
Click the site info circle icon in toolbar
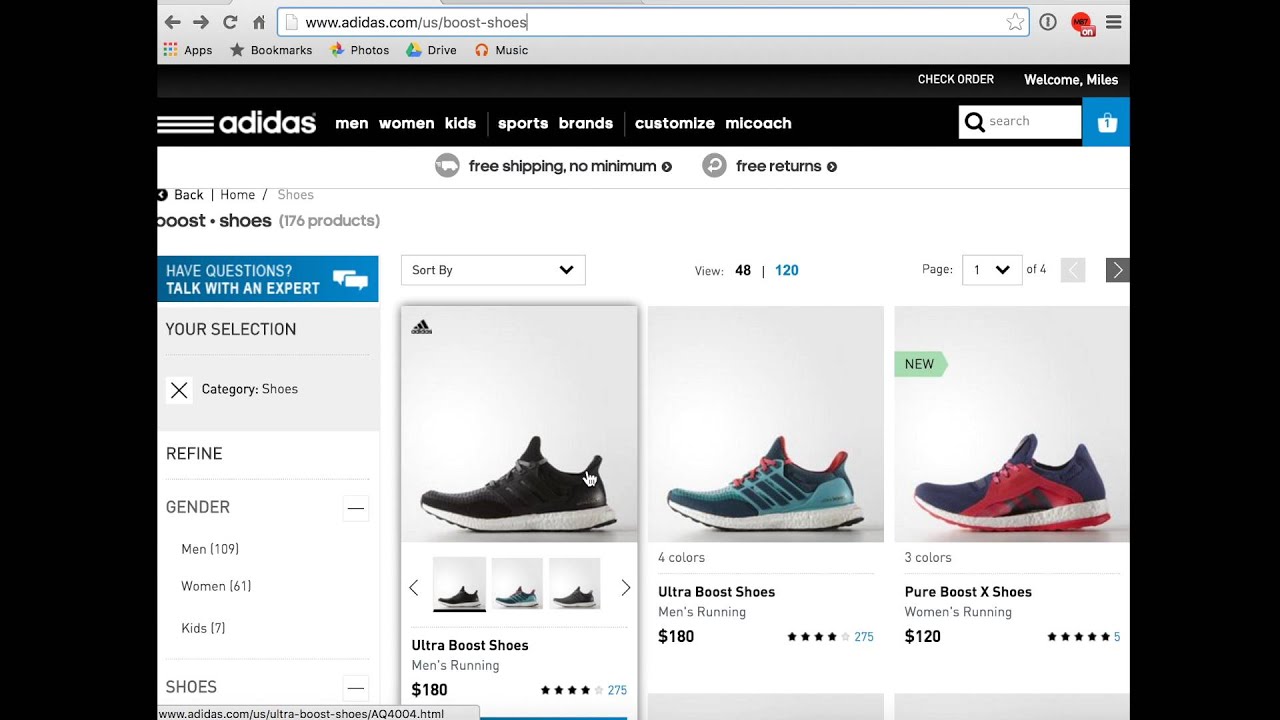(1048, 22)
